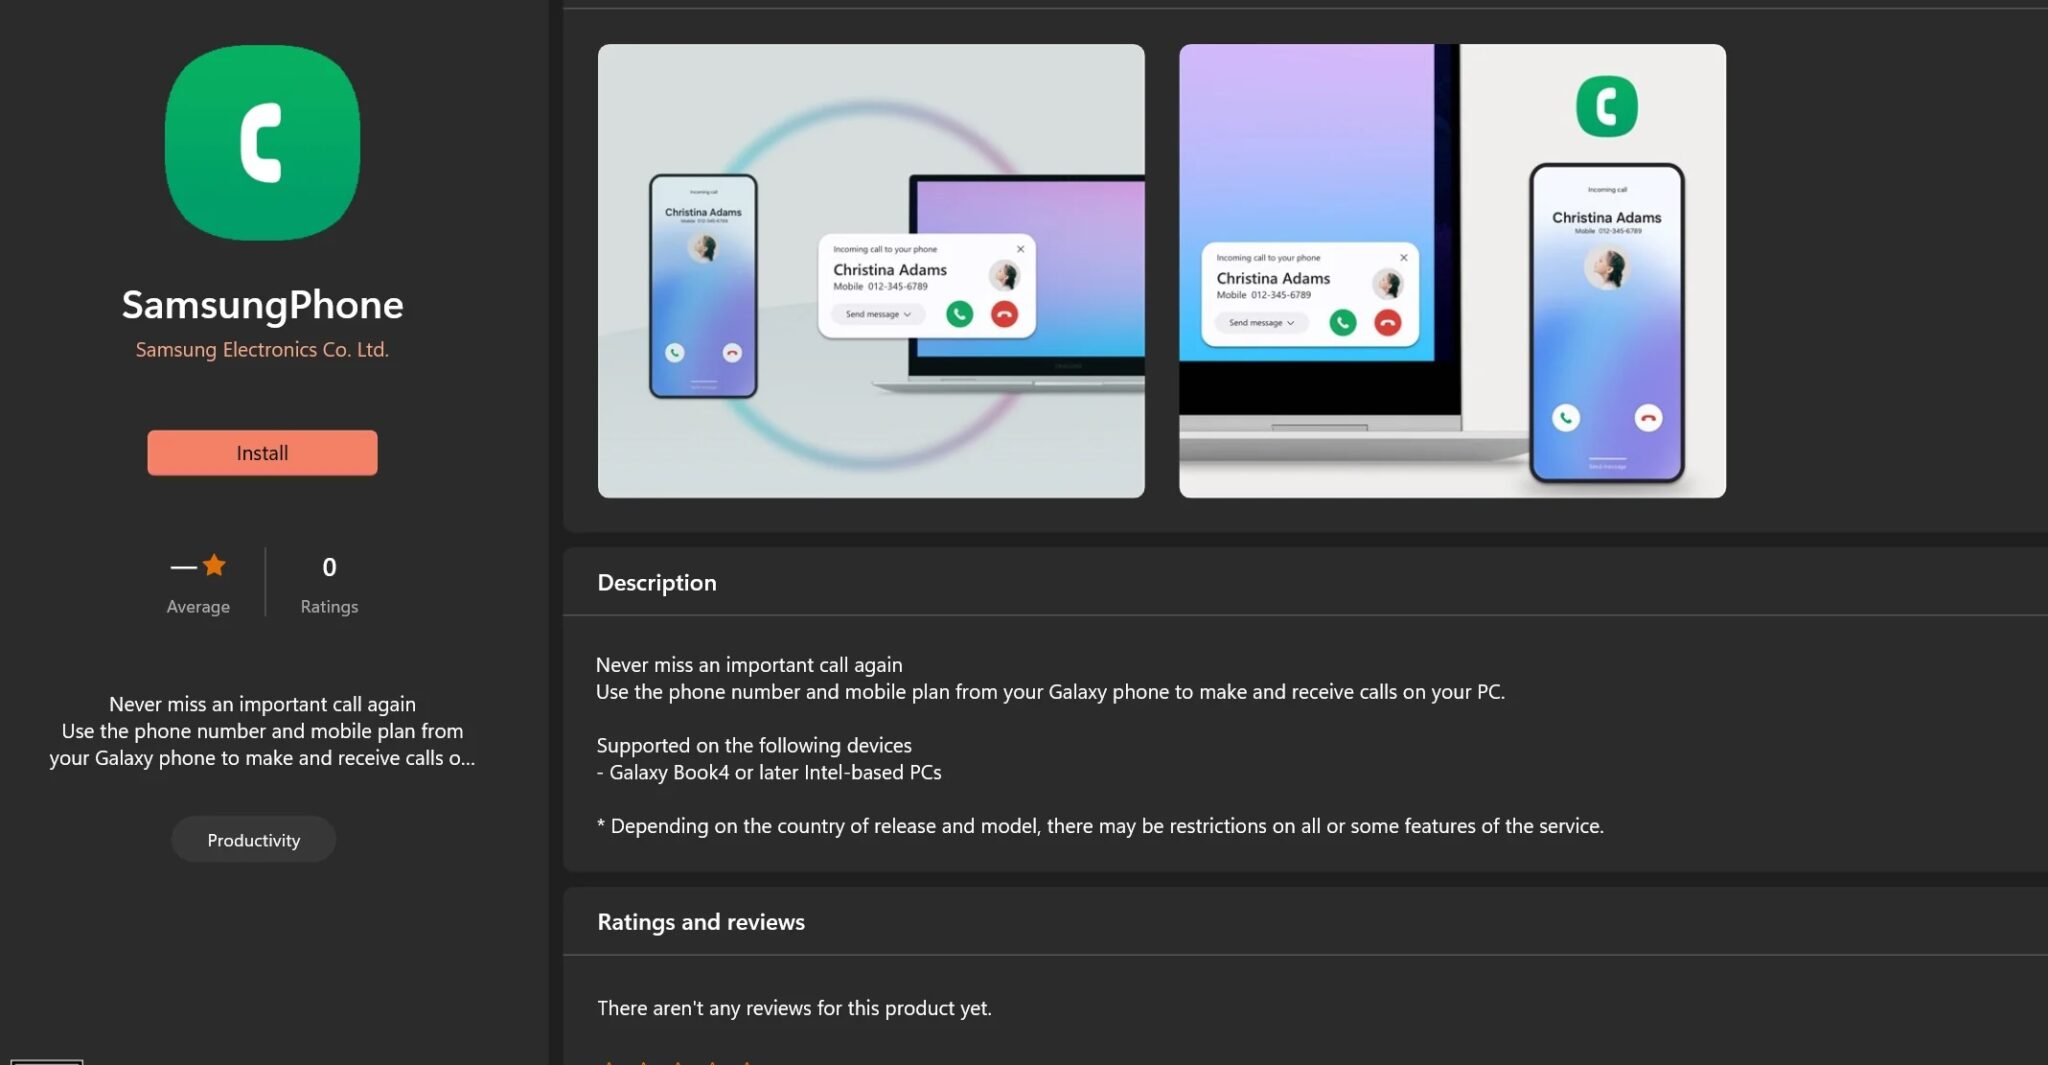Image resolution: width=2048 pixels, height=1065 pixels.
Task: Click the Ratings and reviews heading
Action: (x=701, y=921)
